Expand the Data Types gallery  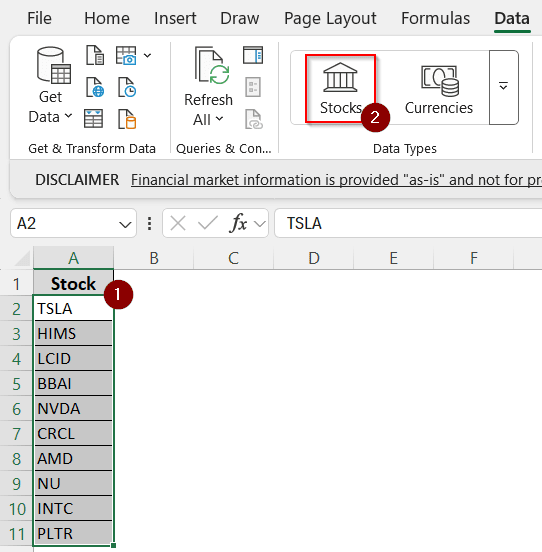[x=504, y=87]
